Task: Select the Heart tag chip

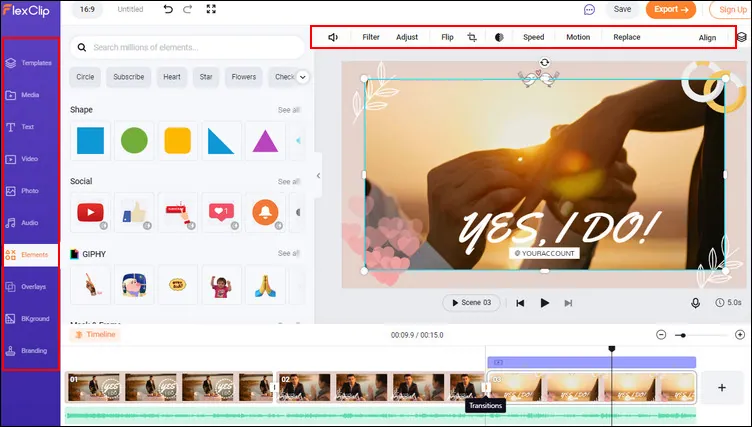Action: point(172,77)
